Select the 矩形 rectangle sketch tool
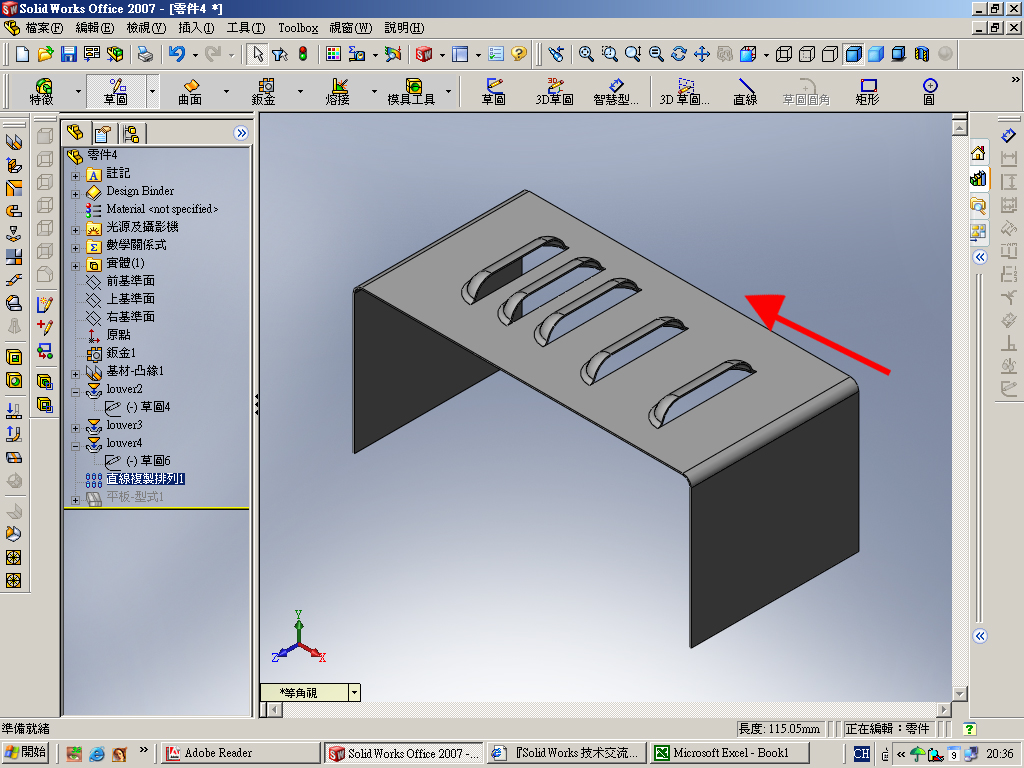 point(868,91)
